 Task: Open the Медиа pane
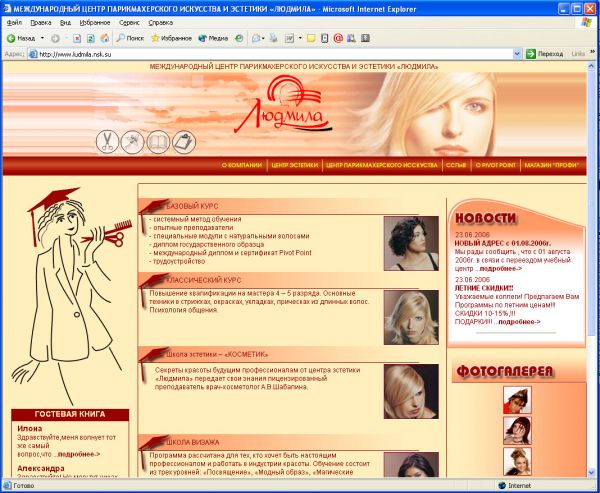(213, 38)
